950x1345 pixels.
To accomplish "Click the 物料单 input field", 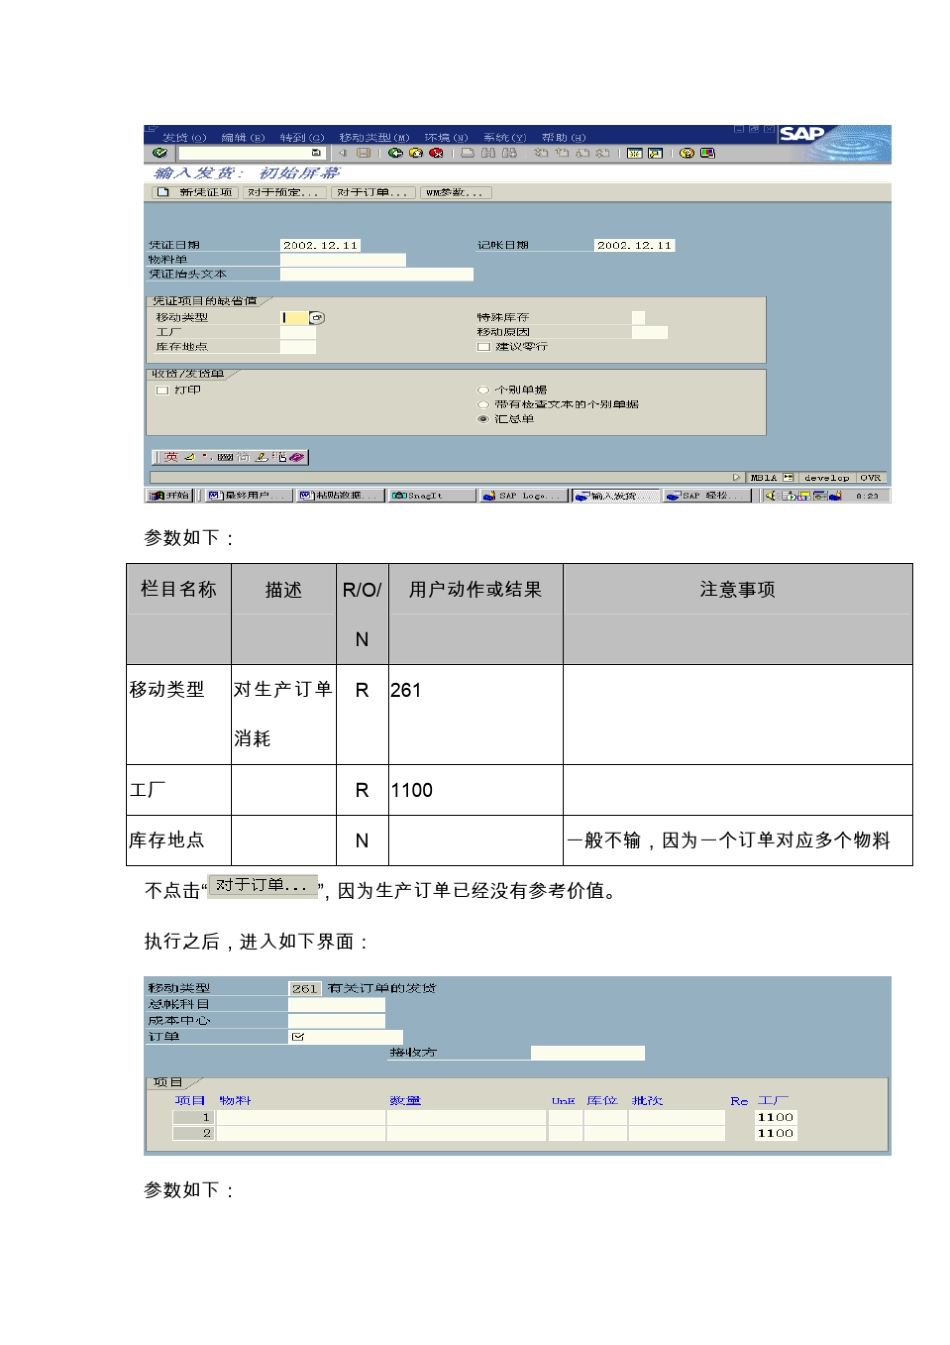I will (x=343, y=260).
